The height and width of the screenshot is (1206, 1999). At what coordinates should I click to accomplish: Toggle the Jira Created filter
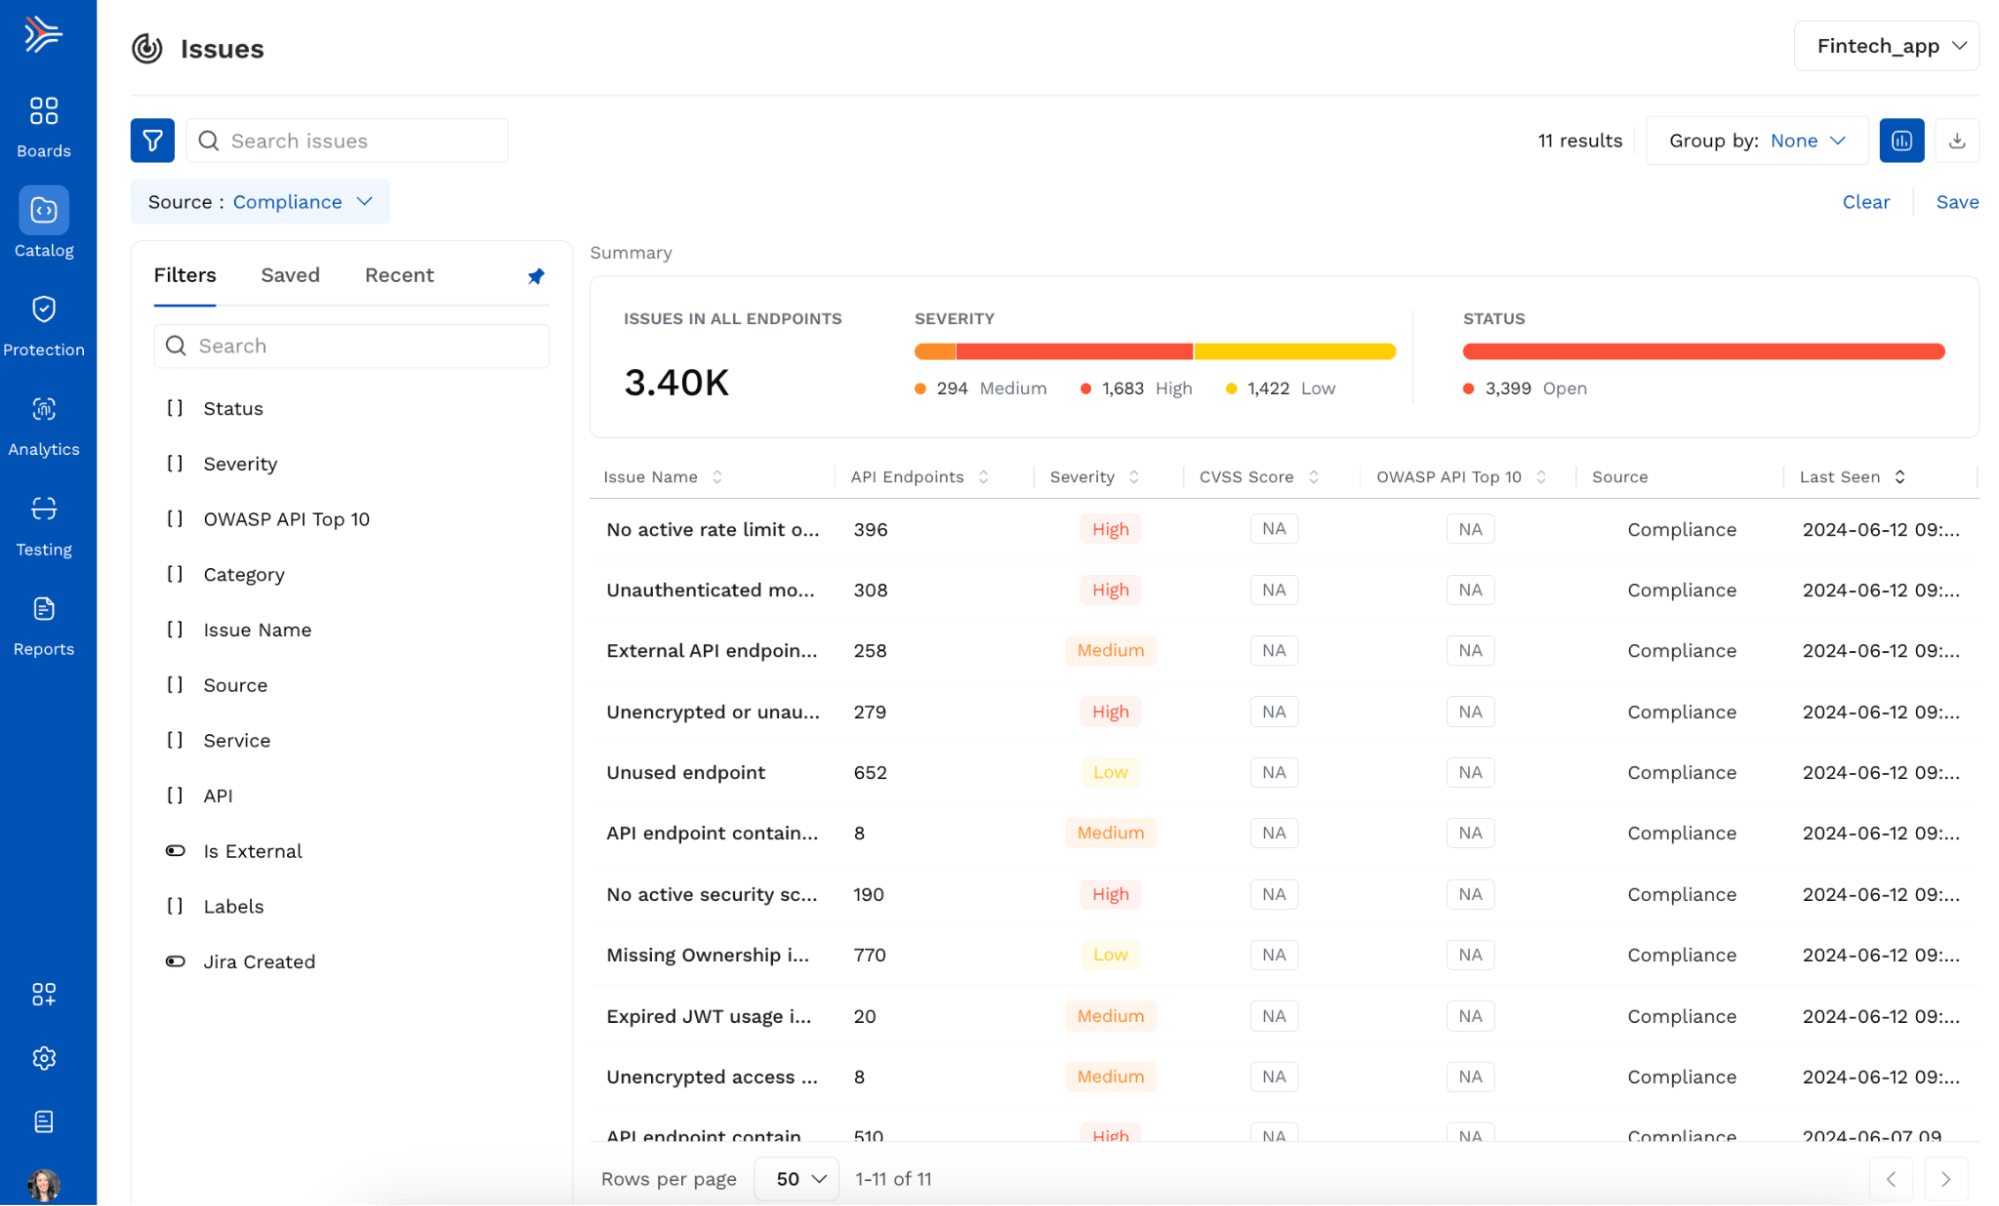click(x=175, y=962)
